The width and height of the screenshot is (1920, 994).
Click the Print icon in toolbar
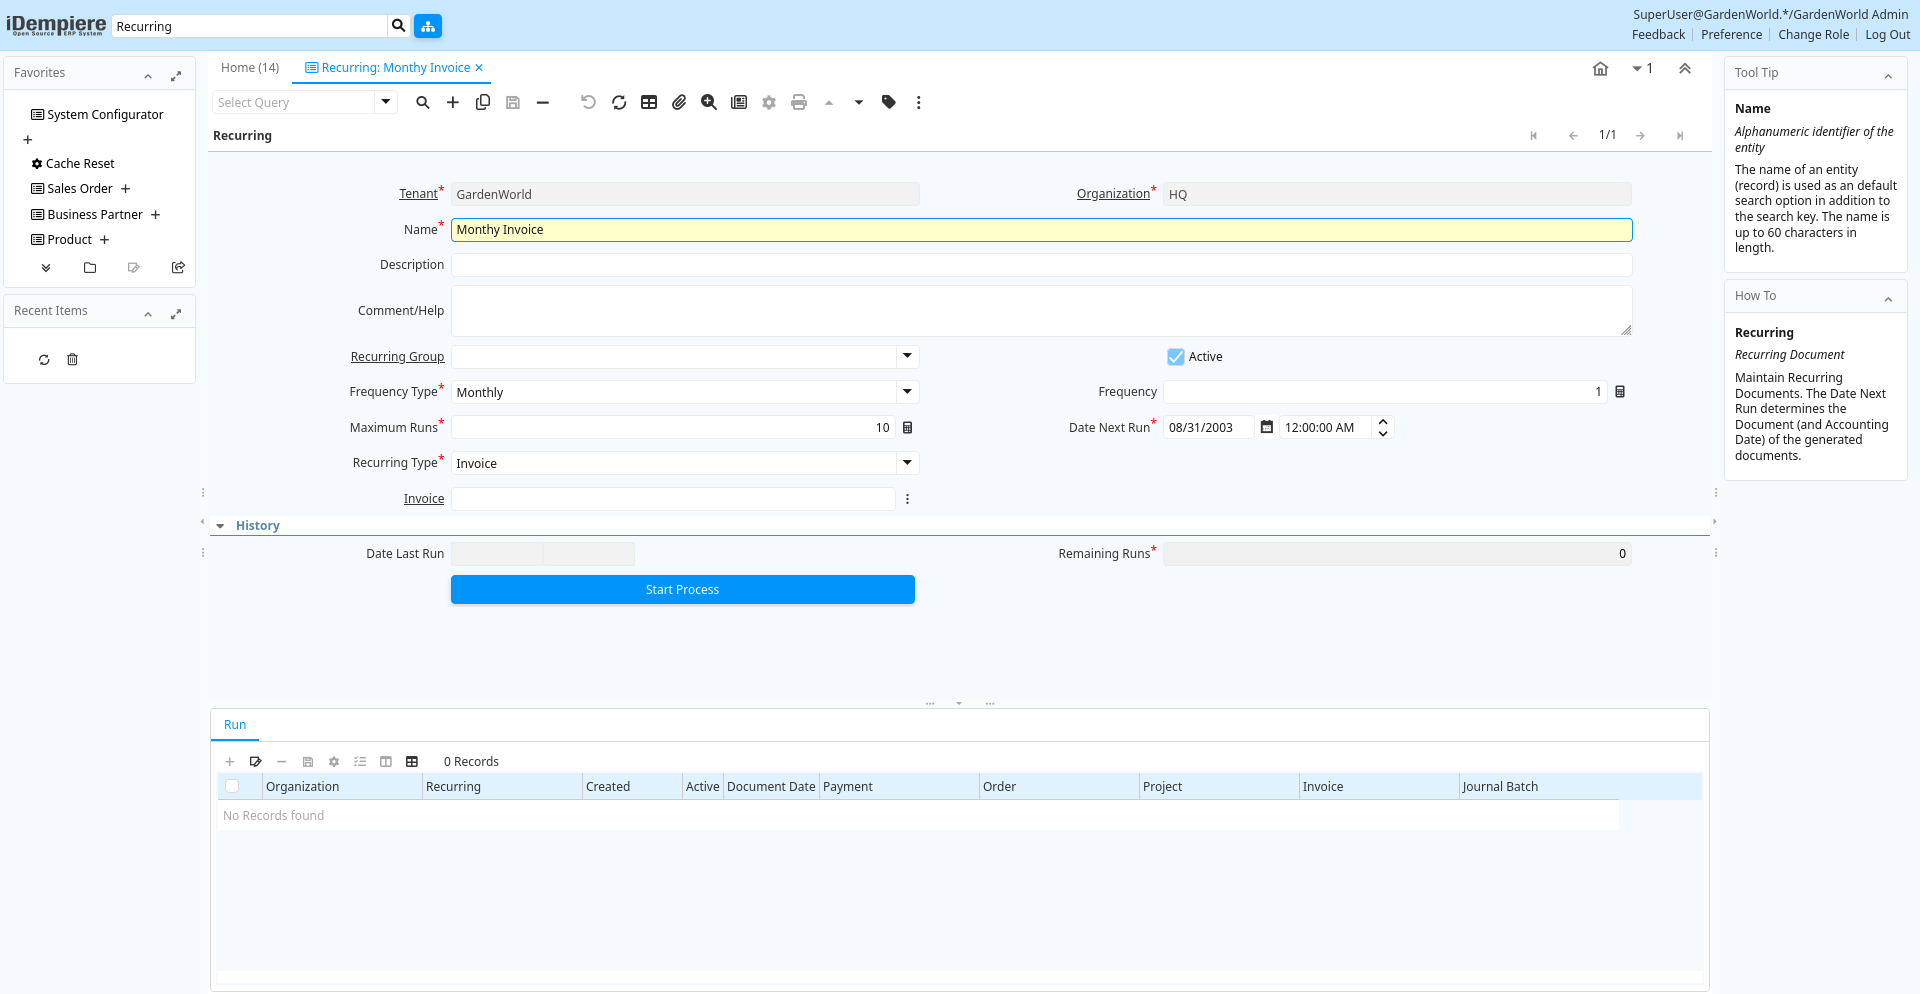799,102
